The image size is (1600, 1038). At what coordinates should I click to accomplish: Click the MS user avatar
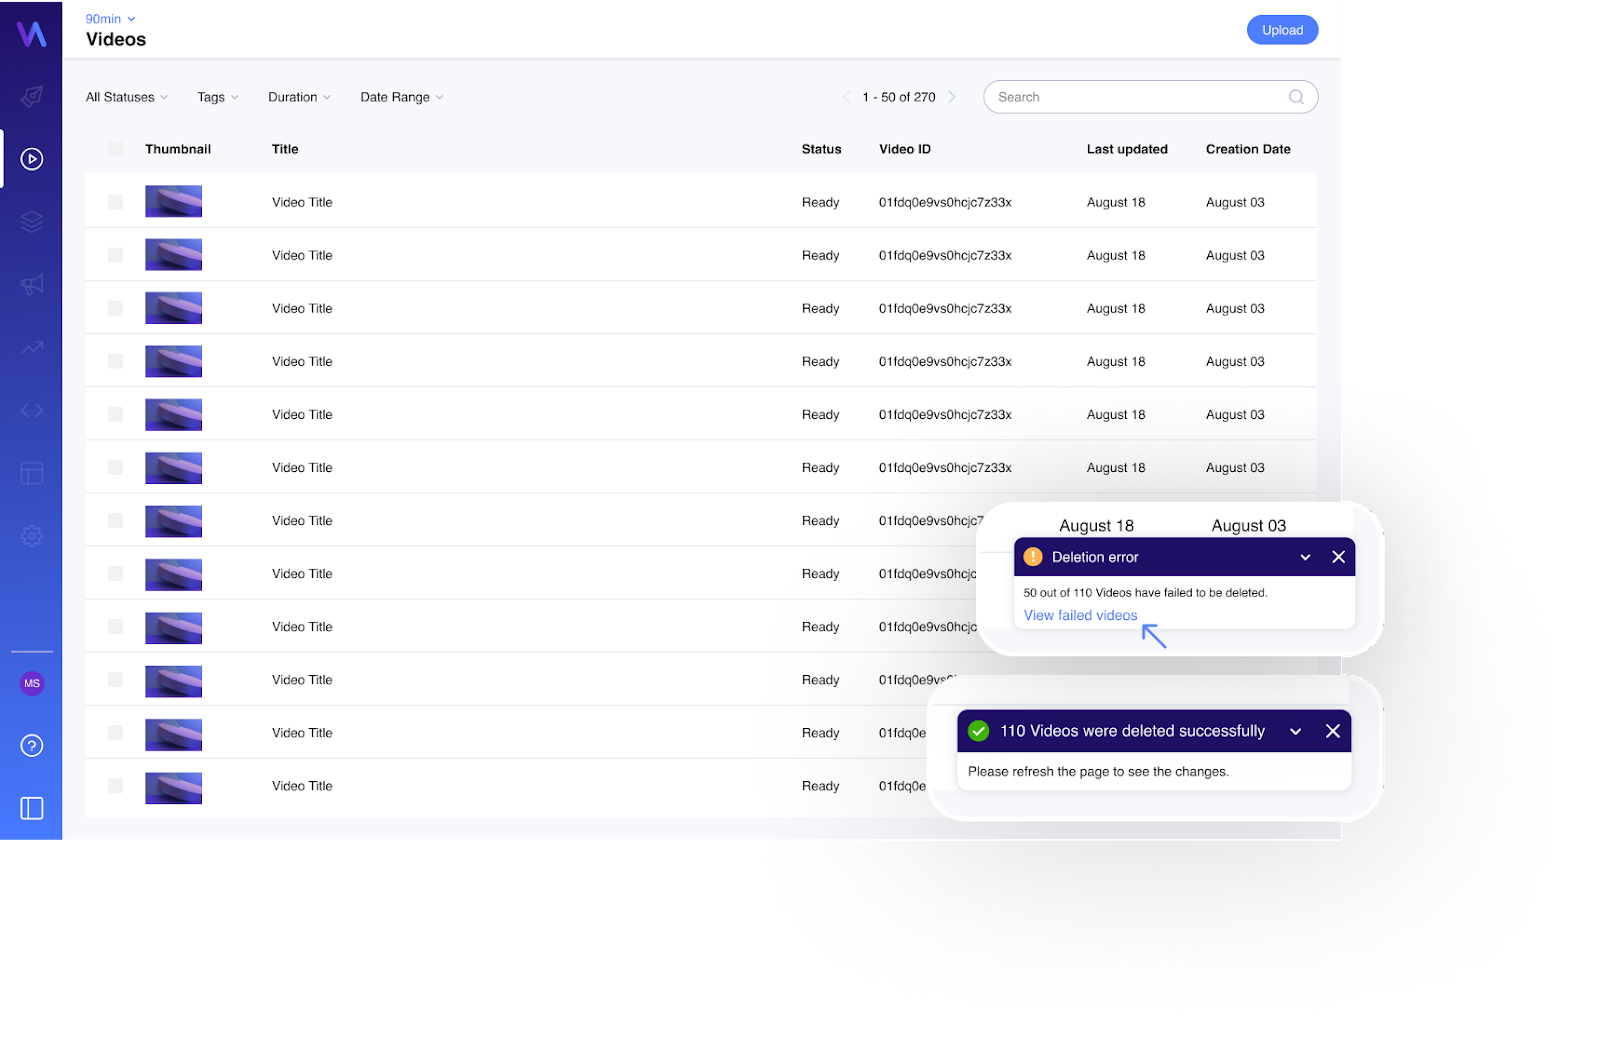[x=32, y=684]
